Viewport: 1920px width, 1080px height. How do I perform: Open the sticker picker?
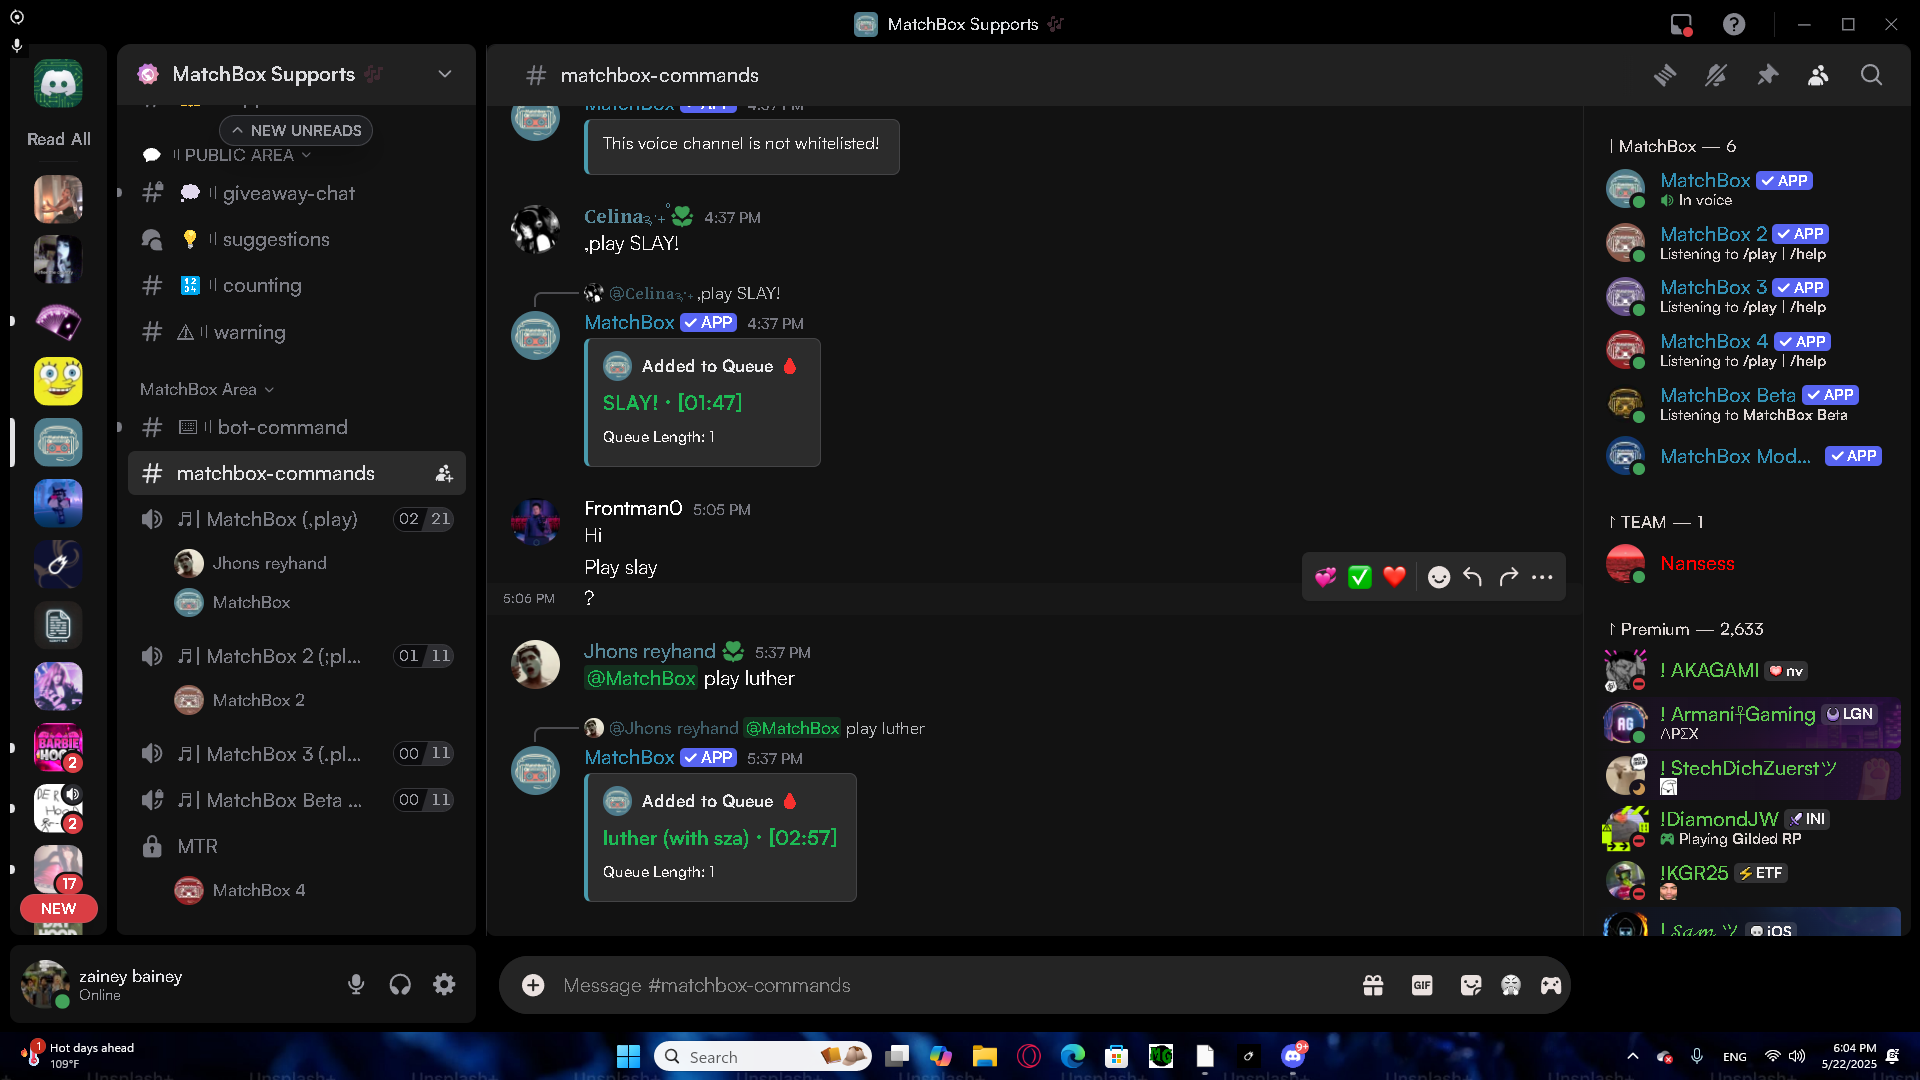click(x=1471, y=985)
